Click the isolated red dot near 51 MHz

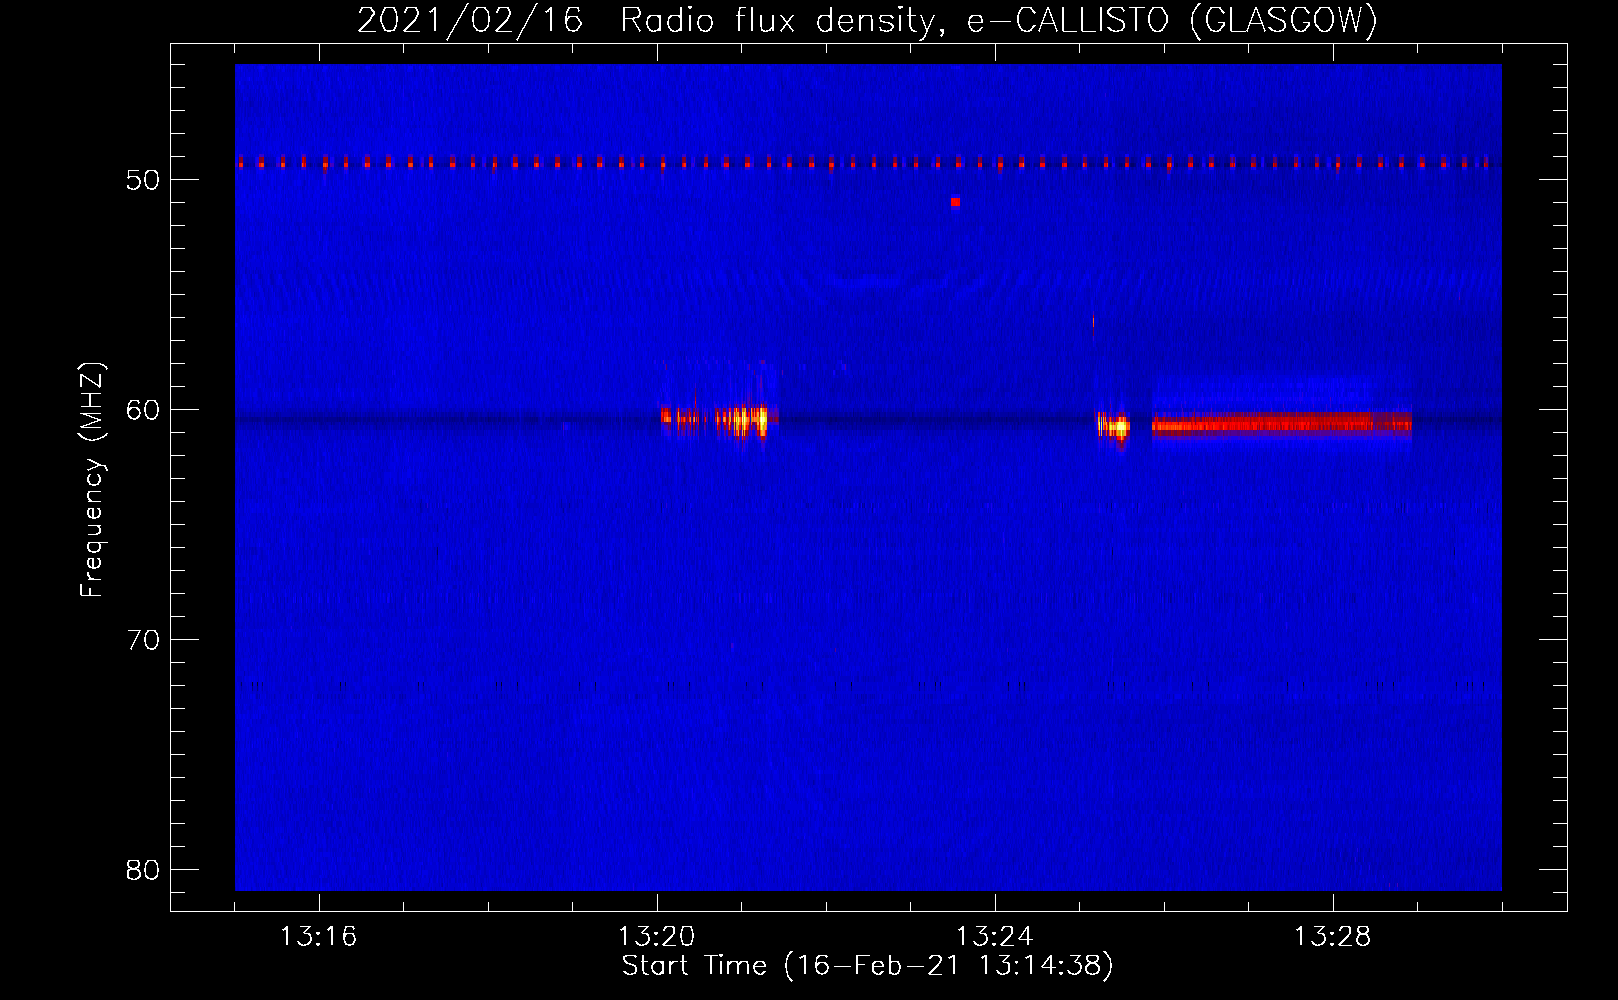[955, 202]
